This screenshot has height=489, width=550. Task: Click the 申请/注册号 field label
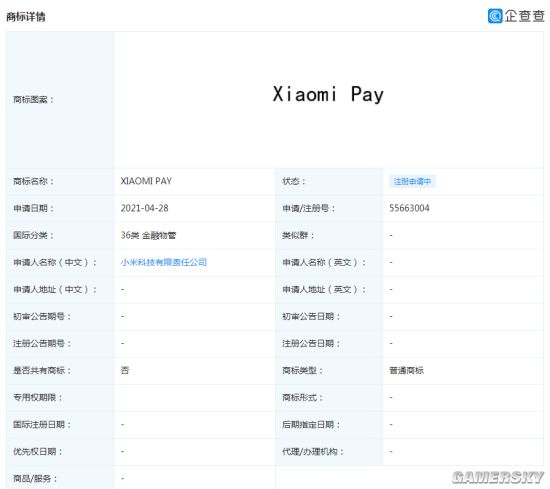pos(309,208)
